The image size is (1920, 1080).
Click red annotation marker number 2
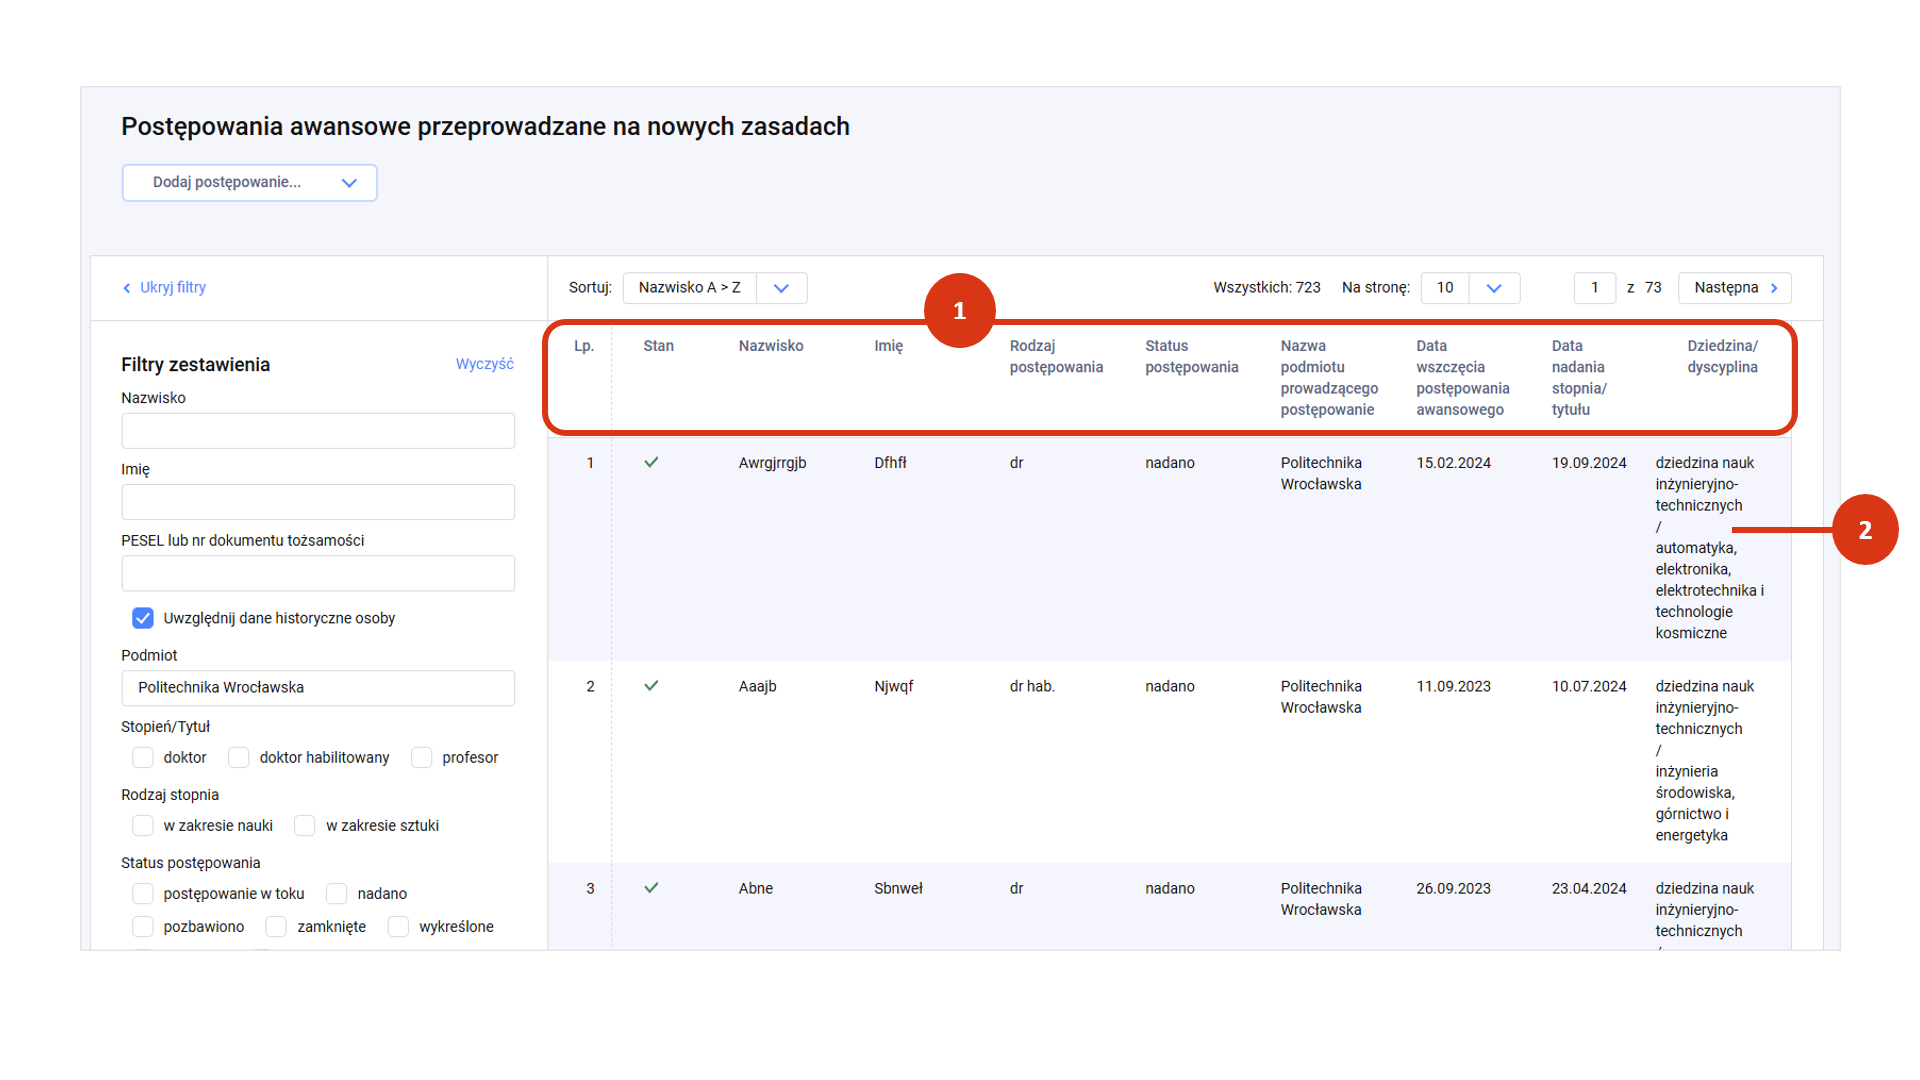tap(1864, 530)
